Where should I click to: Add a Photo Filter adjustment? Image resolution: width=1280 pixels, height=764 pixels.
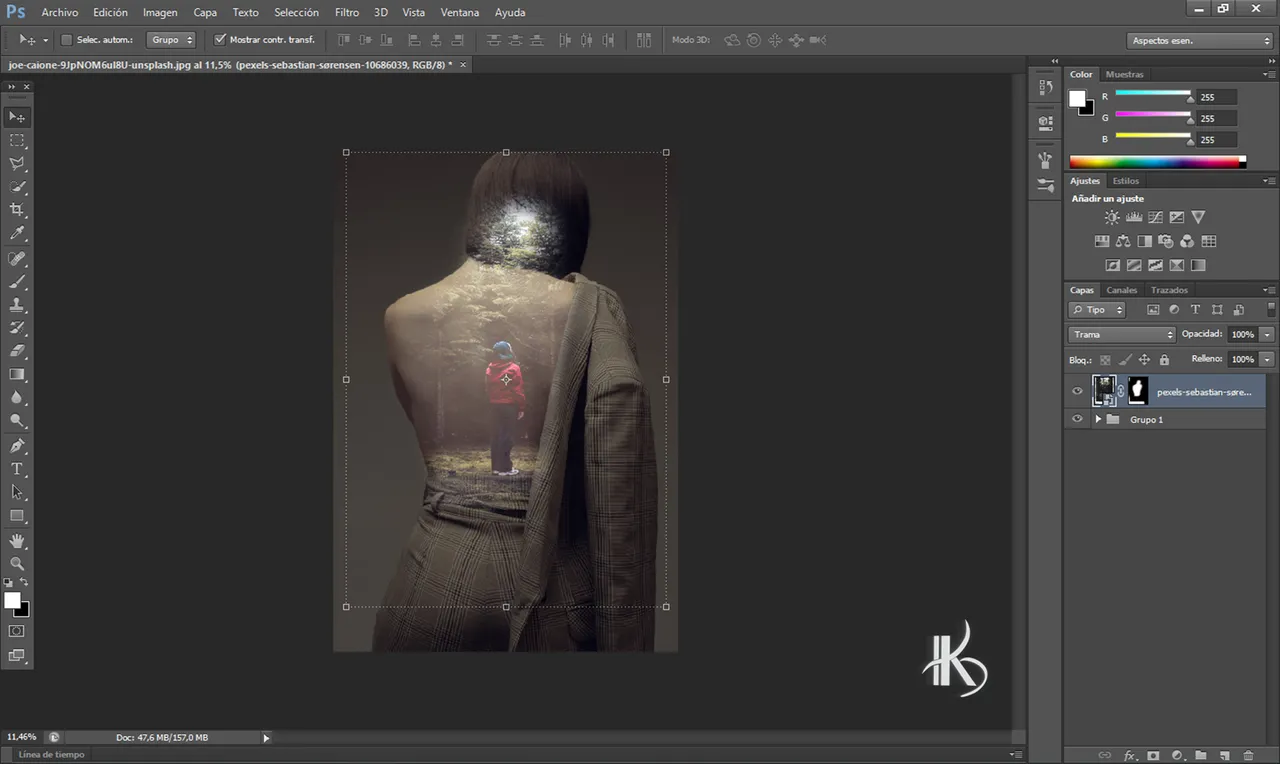pos(1166,241)
